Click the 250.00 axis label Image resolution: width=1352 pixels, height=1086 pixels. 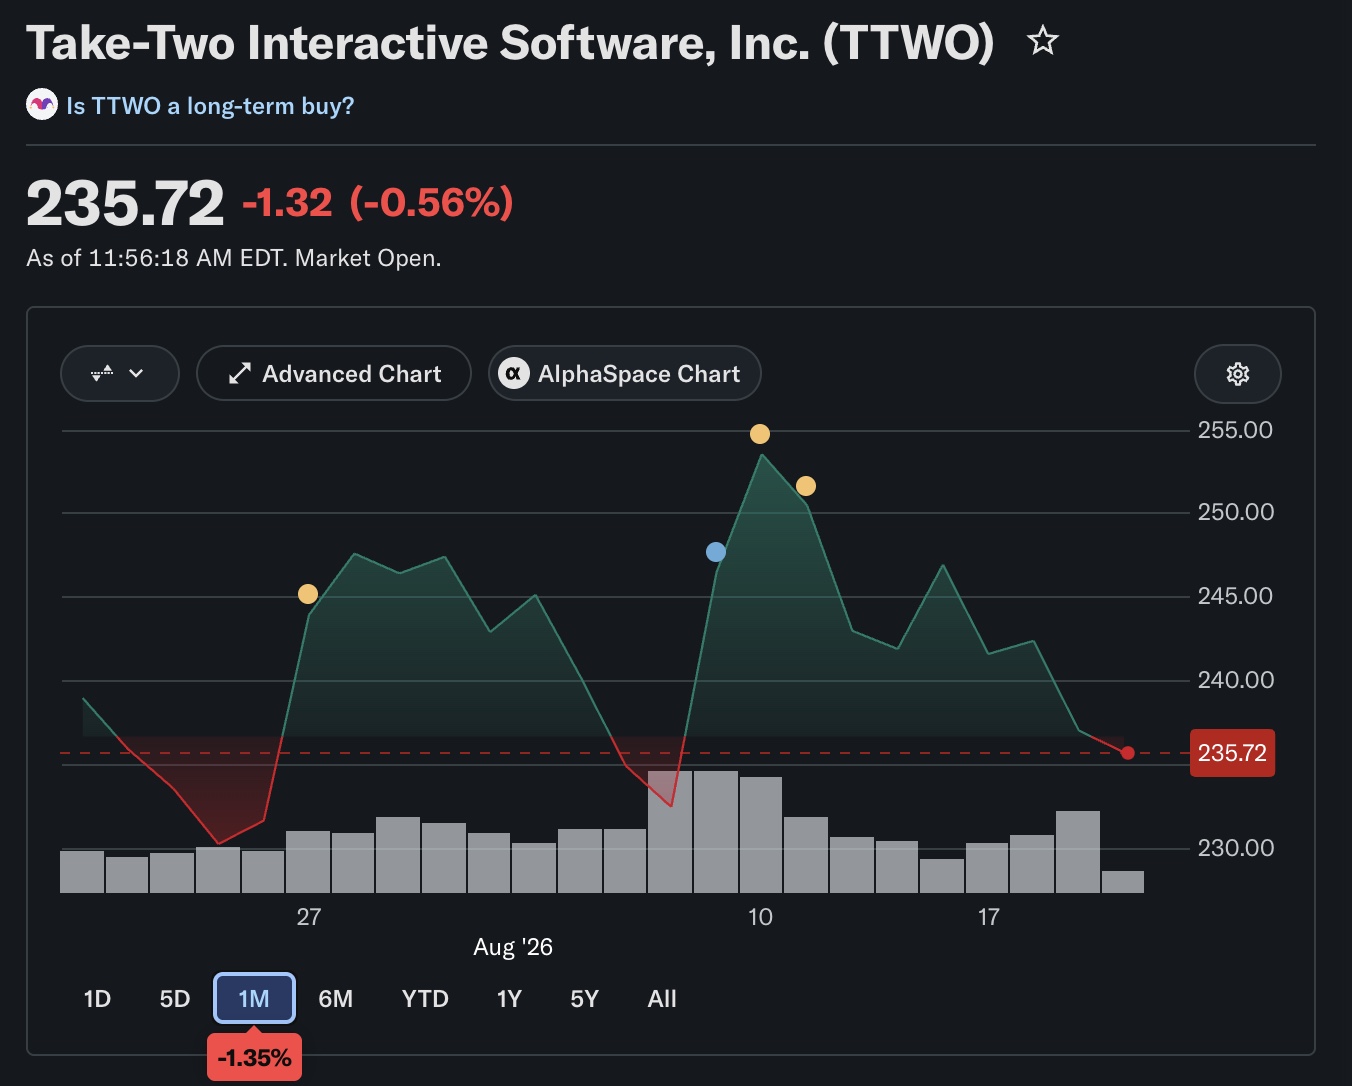point(1236,512)
